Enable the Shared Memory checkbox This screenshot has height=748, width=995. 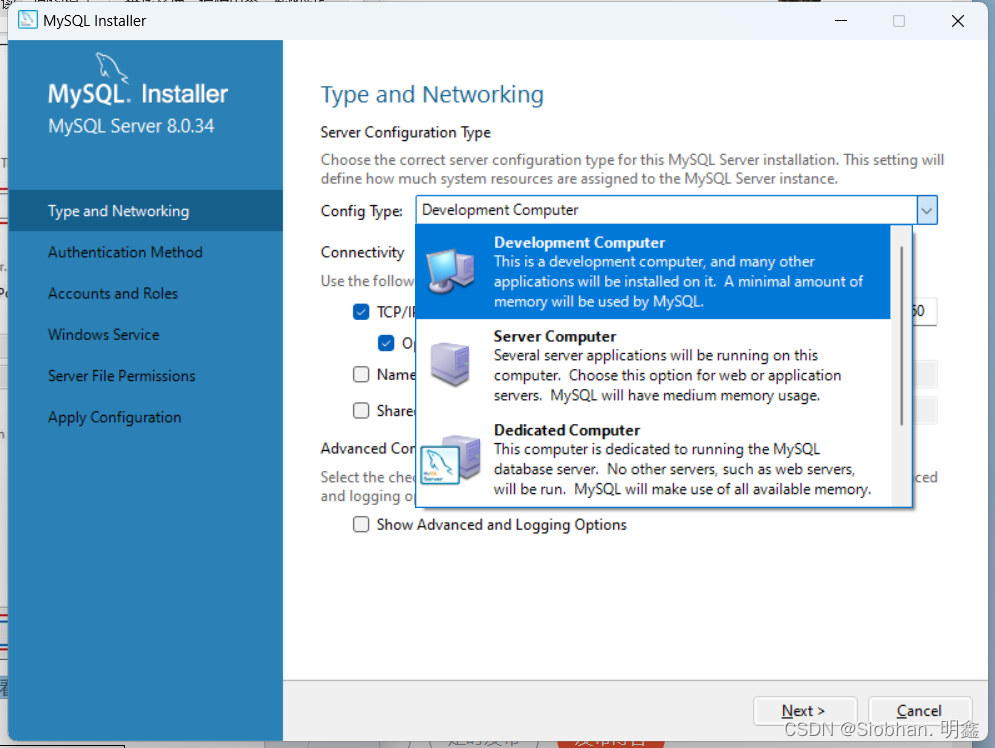coord(361,410)
